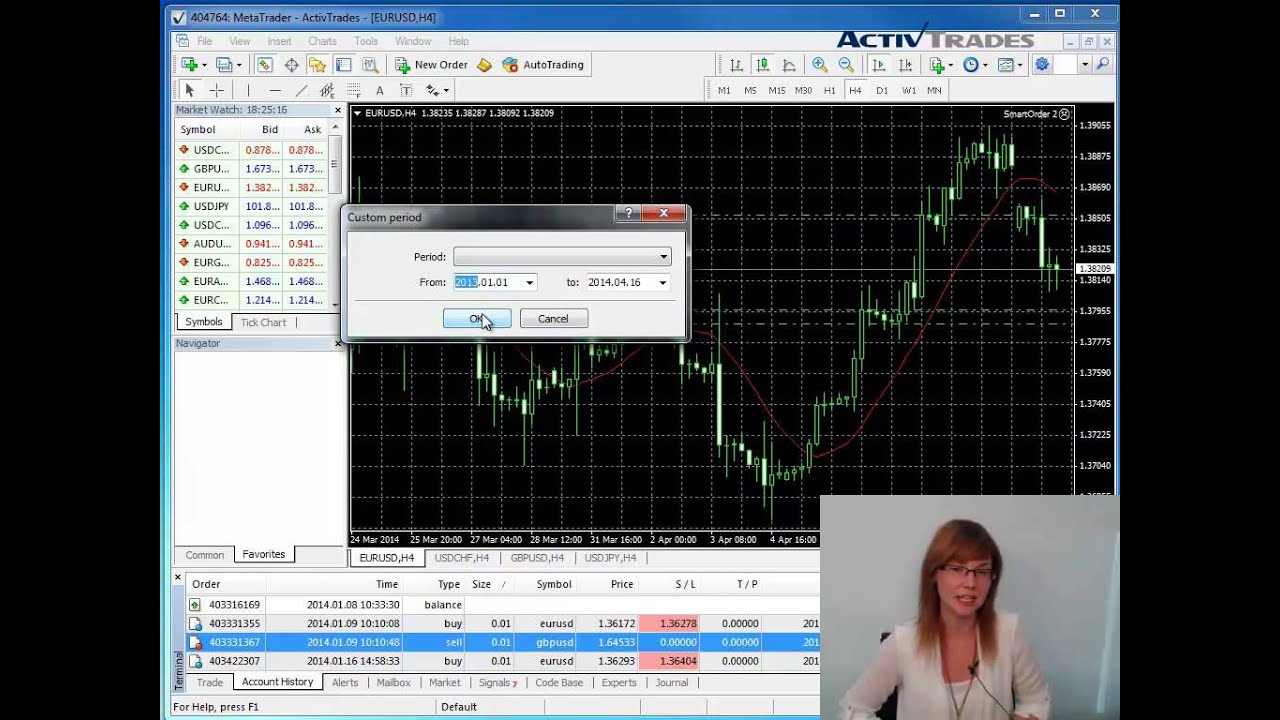Switch chart to bar chart style
Viewport: 1280px width, 720px height.
tap(736, 64)
